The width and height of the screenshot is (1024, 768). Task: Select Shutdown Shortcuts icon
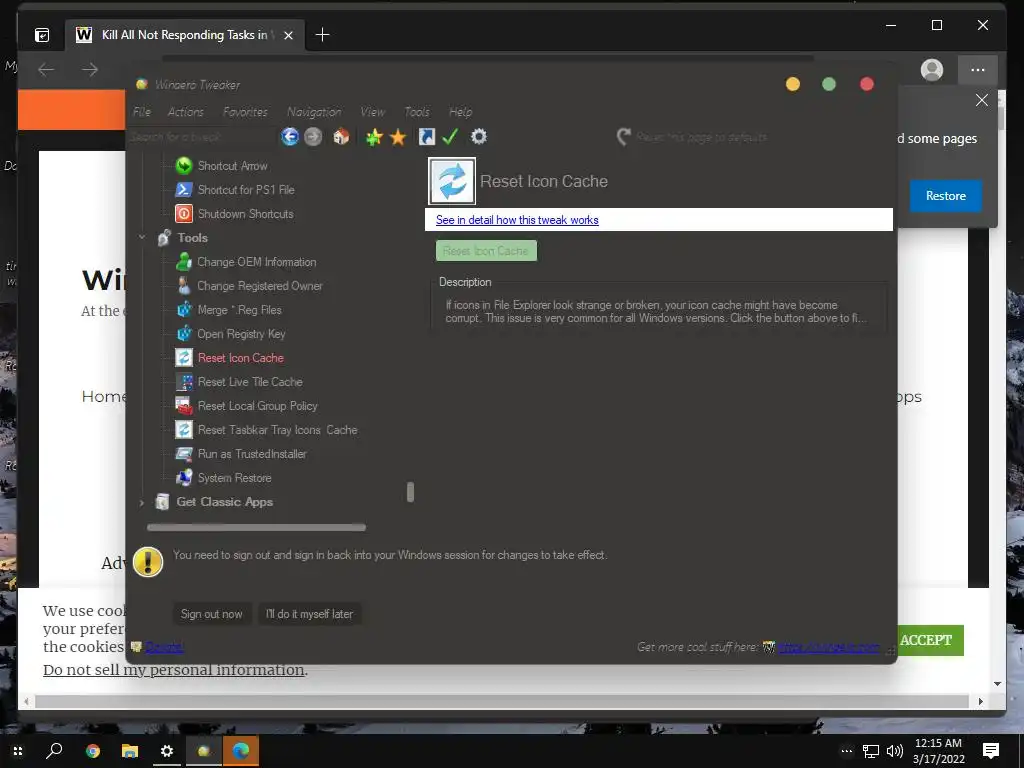[184, 214]
